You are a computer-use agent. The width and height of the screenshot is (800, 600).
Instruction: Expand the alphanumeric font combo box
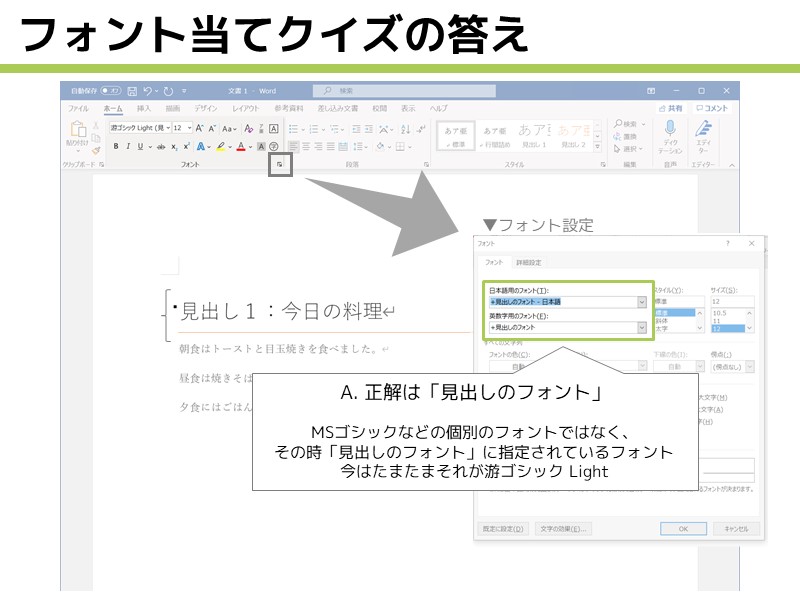tap(641, 327)
